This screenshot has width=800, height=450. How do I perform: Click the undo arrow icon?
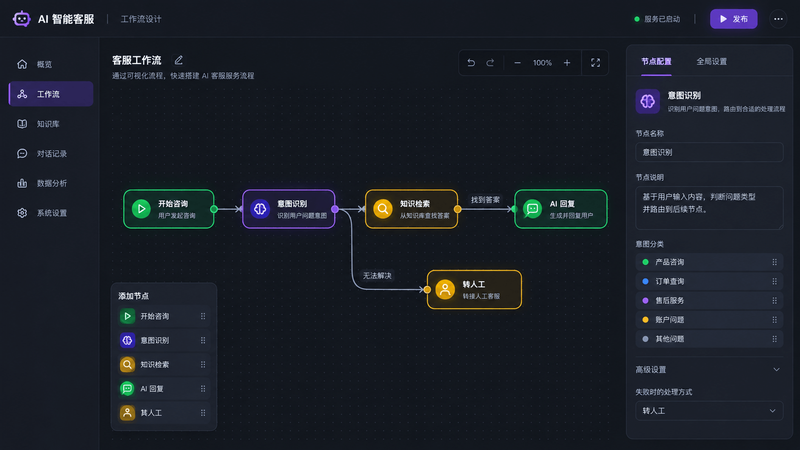[x=471, y=63]
